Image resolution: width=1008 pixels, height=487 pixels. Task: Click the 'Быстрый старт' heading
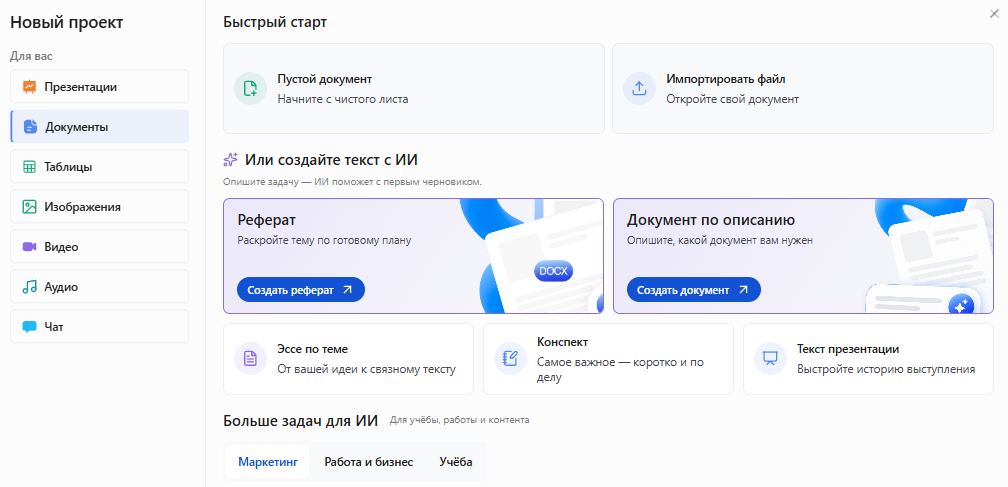(275, 22)
